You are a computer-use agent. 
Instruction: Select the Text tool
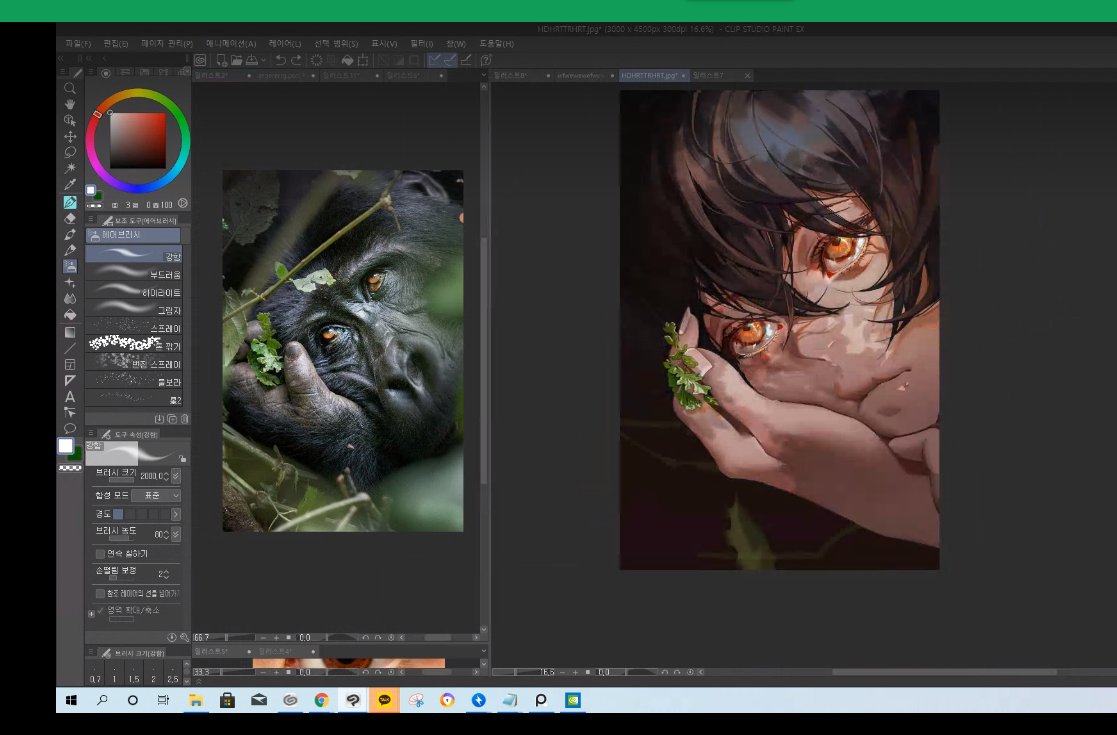tap(70, 397)
